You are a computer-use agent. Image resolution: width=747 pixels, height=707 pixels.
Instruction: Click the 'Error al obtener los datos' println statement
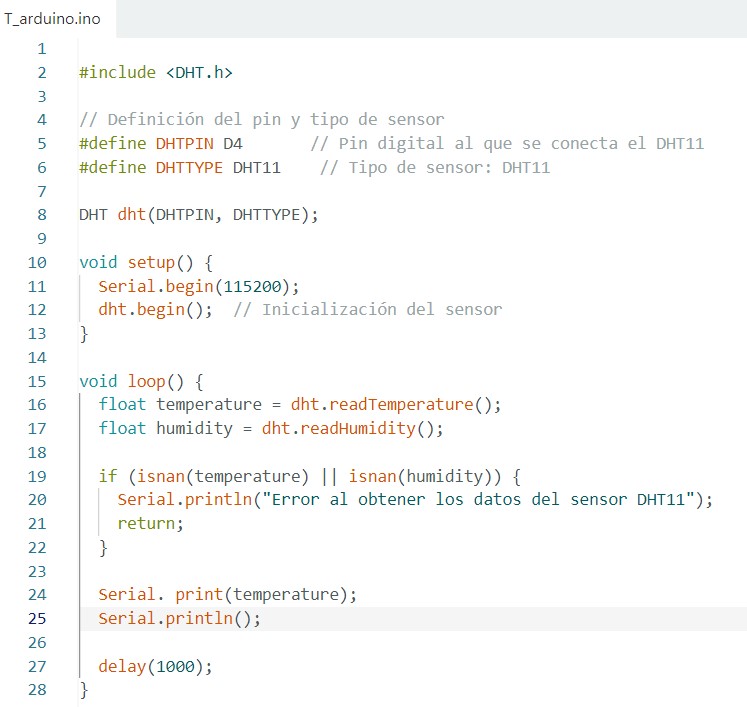coord(415,500)
